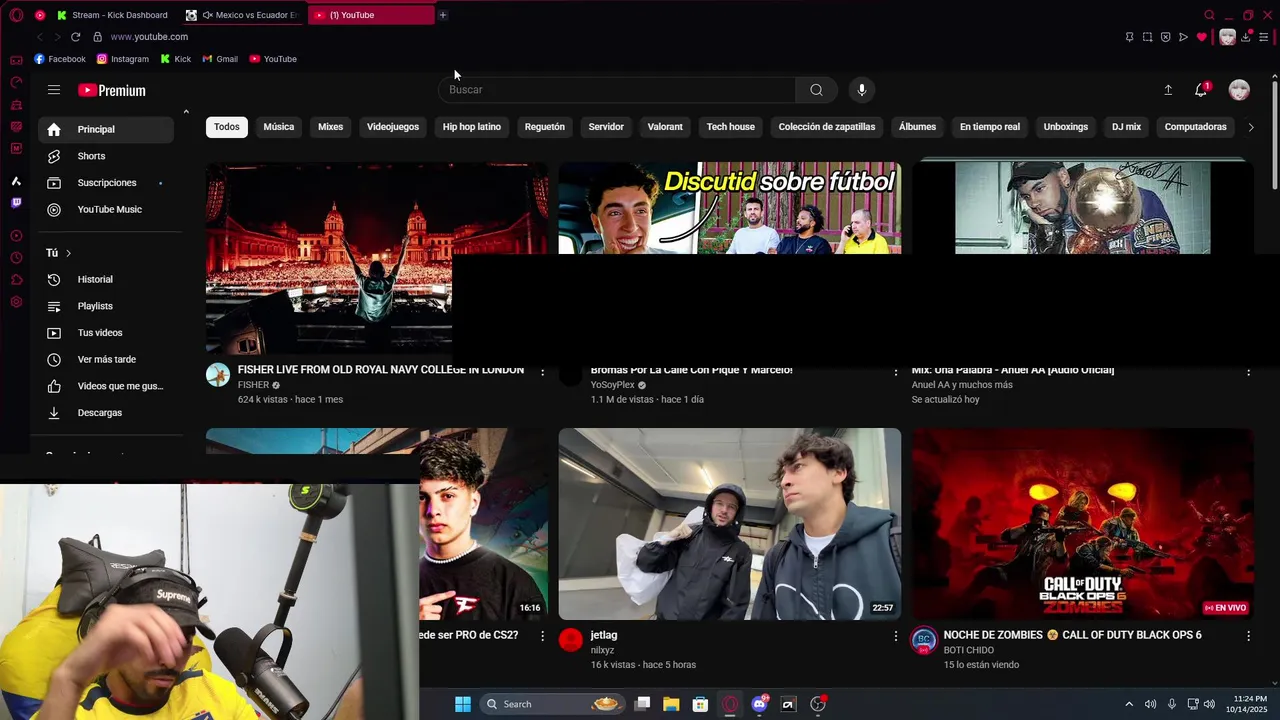Open the Facebook bookmark
Viewport: 1280px width, 720px height.
tap(60, 59)
